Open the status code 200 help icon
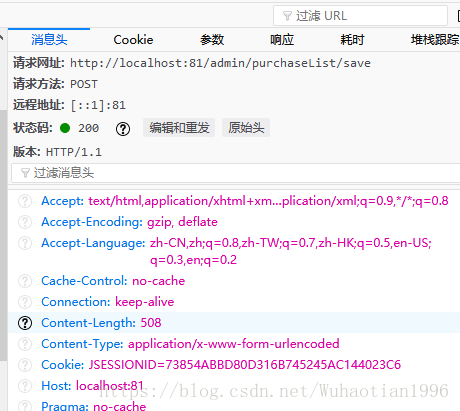 123,129
